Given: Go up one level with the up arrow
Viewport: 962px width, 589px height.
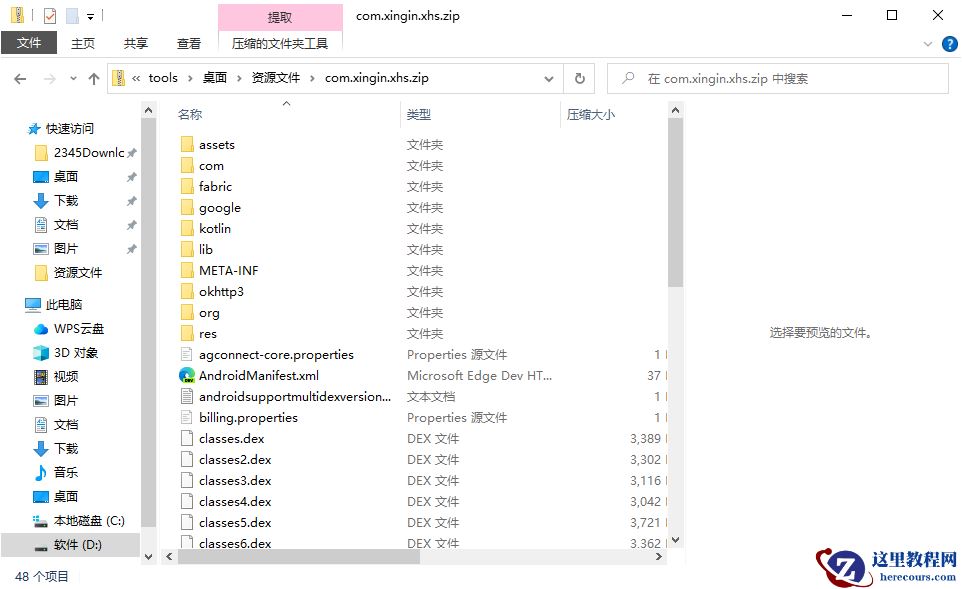Looking at the screenshot, I should pyautogui.click(x=93, y=78).
